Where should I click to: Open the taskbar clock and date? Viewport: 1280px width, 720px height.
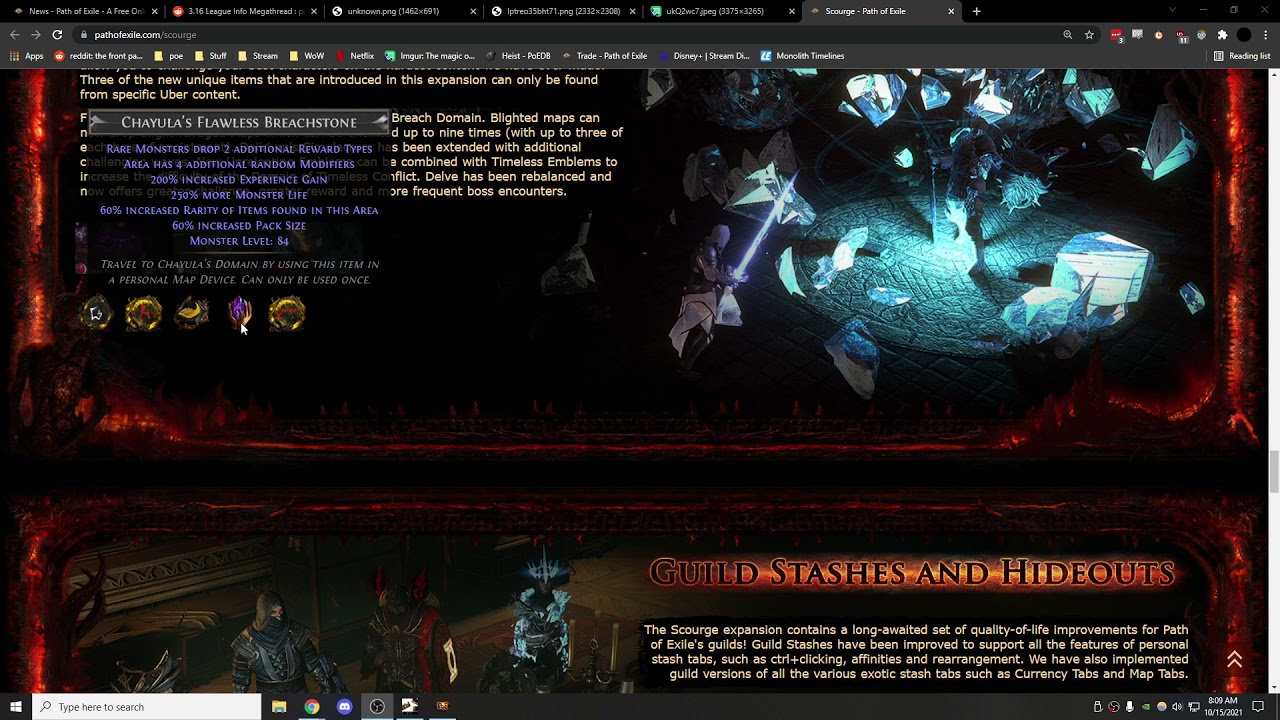pos(1223,707)
